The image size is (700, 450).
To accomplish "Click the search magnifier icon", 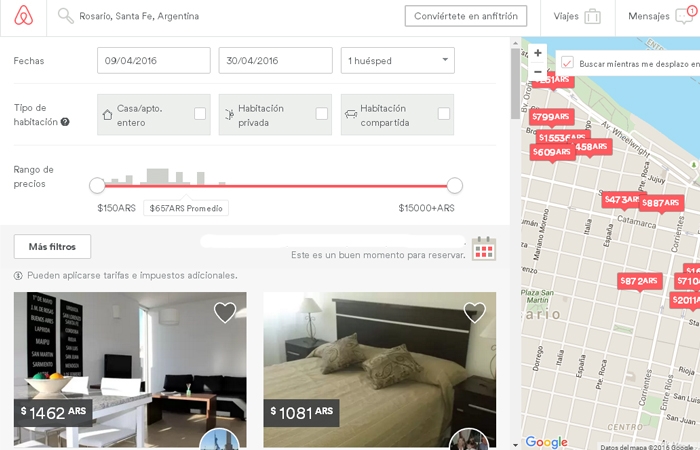I will click(x=66, y=16).
